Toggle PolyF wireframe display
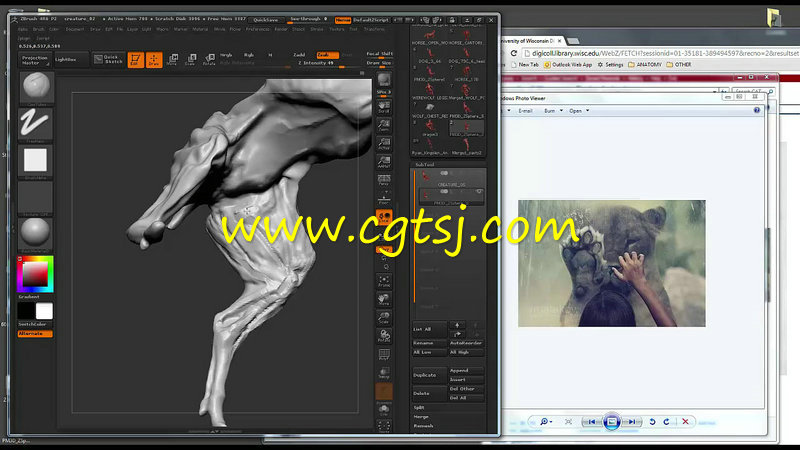The width and height of the screenshot is (800, 450). (x=384, y=355)
